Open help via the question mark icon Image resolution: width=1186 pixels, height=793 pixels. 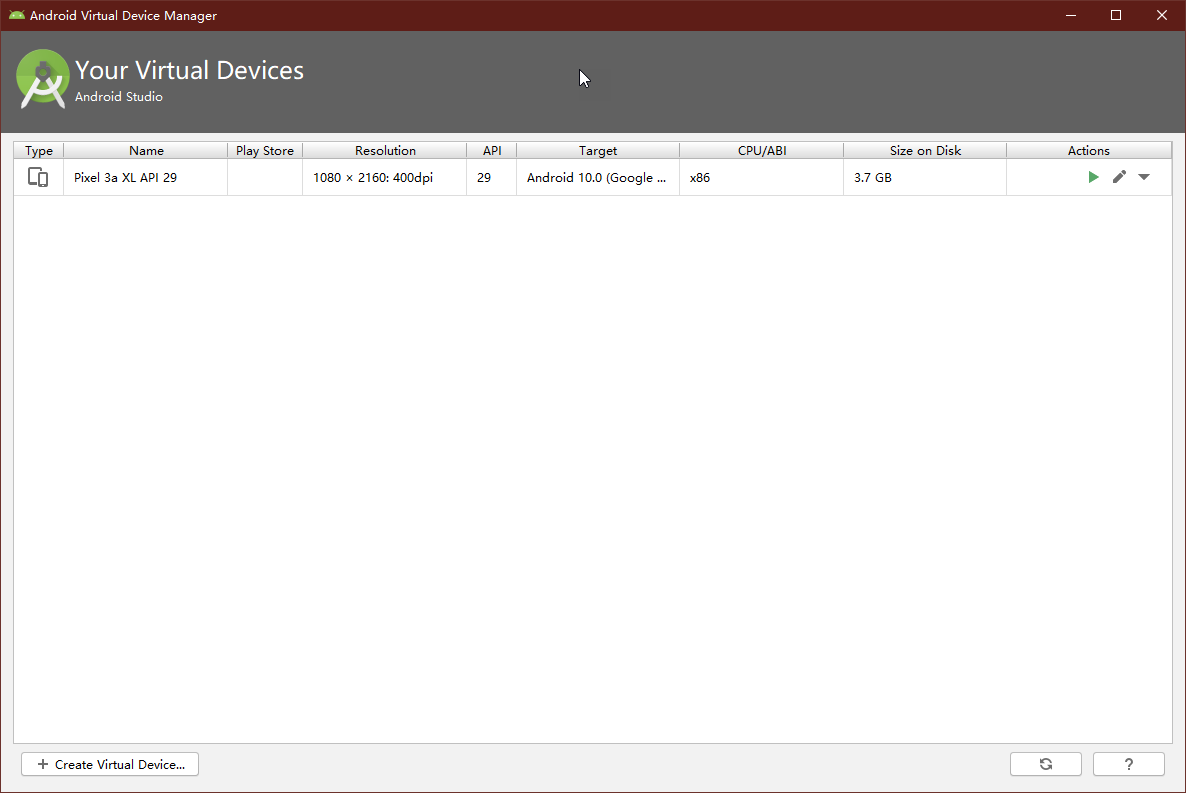tap(1128, 763)
